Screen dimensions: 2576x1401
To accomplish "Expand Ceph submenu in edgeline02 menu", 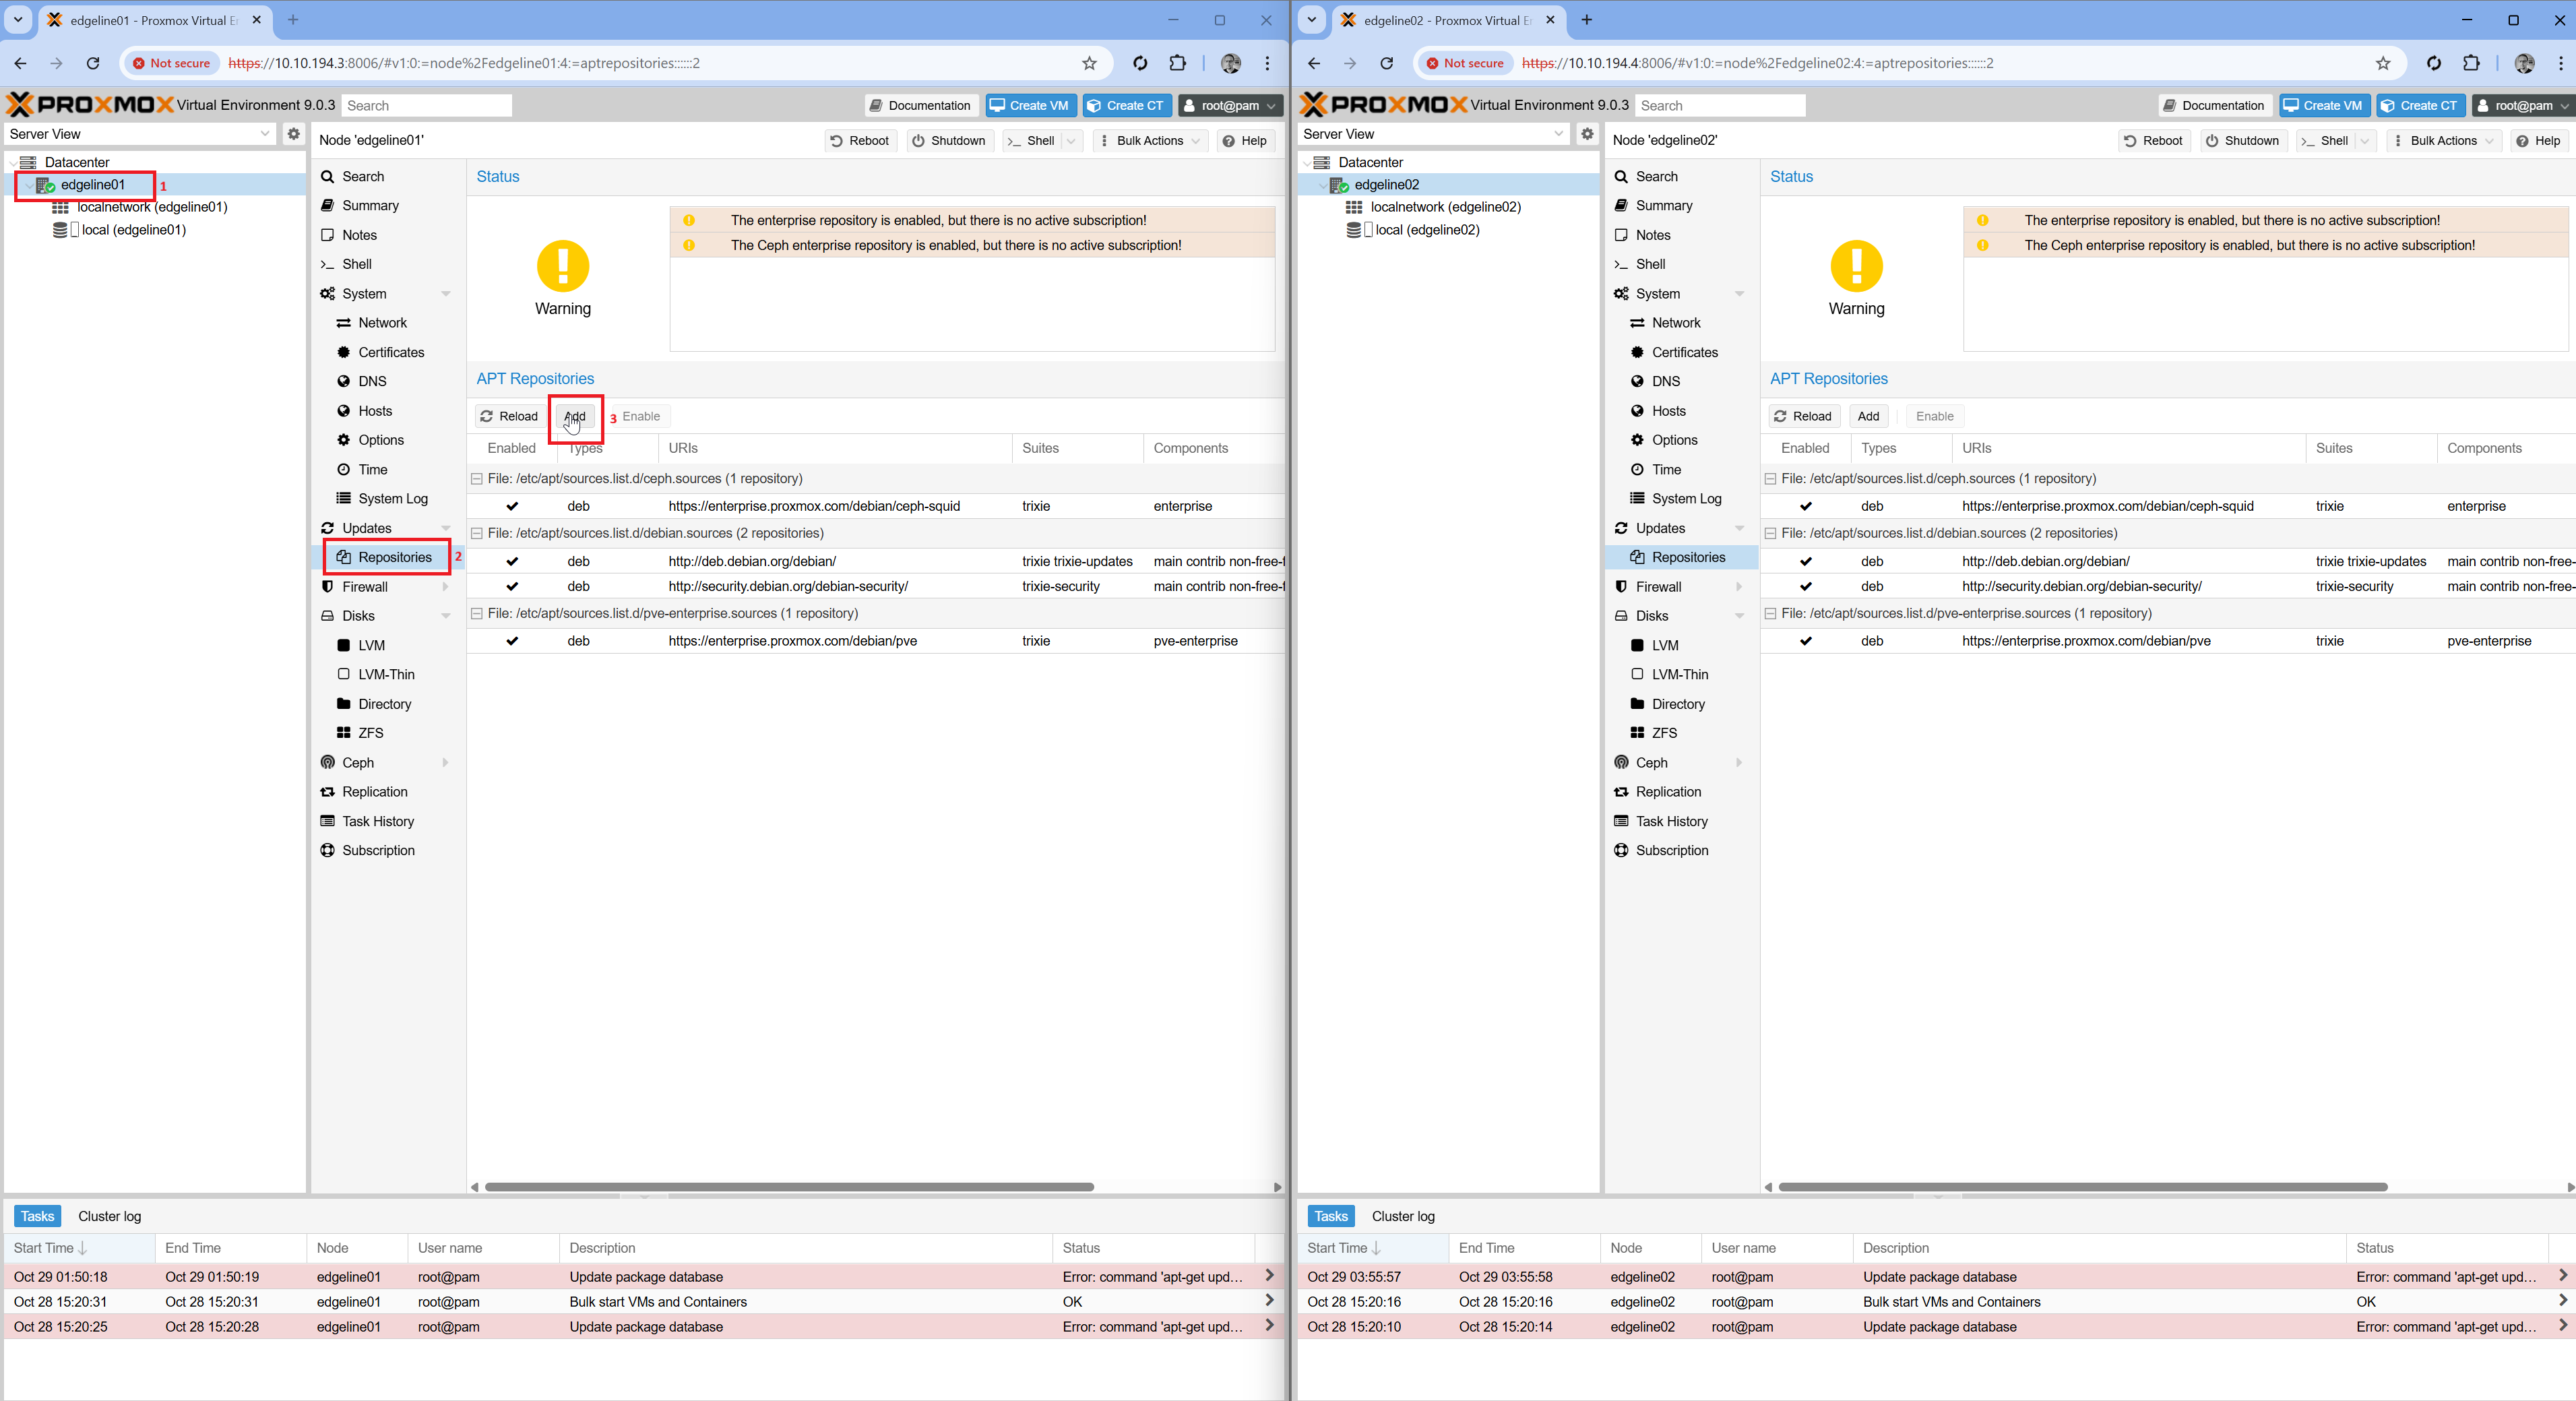I will (x=1740, y=763).
